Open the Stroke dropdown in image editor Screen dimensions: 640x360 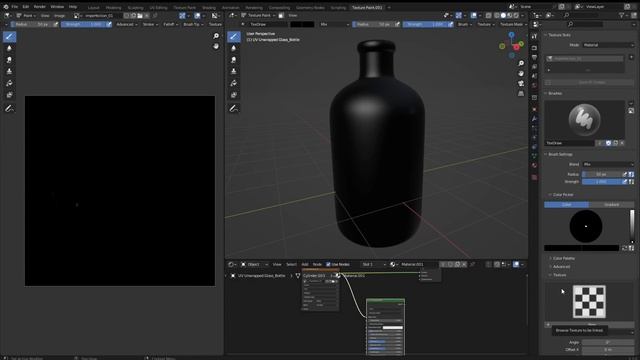pos(150,24)
